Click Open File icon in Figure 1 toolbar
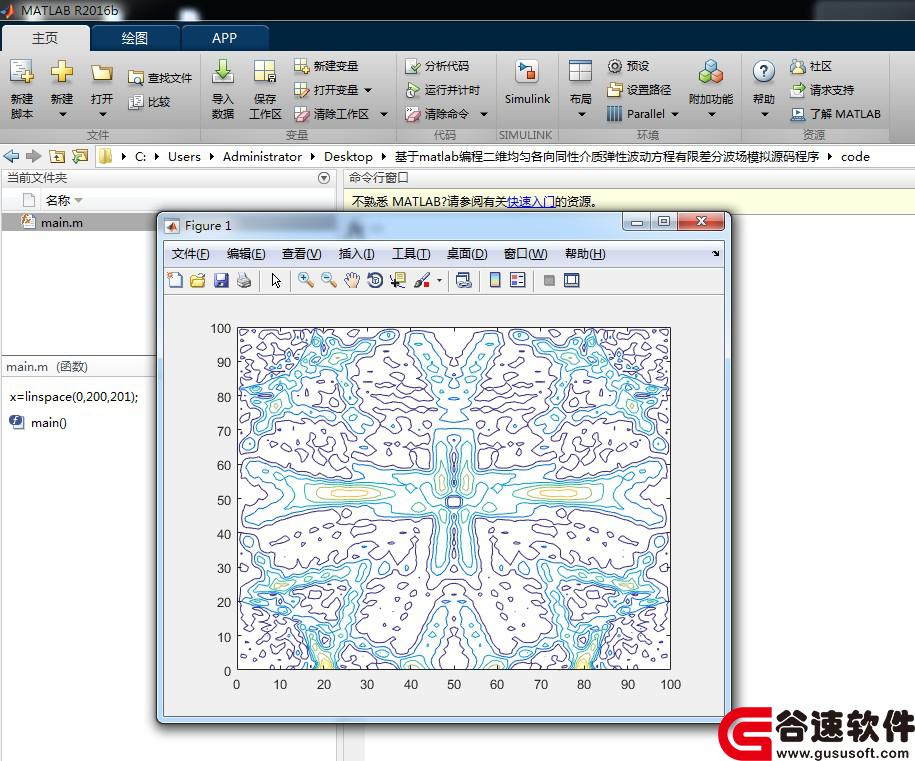The height and width of the screenshot is (761, 915). coord(198,281)
